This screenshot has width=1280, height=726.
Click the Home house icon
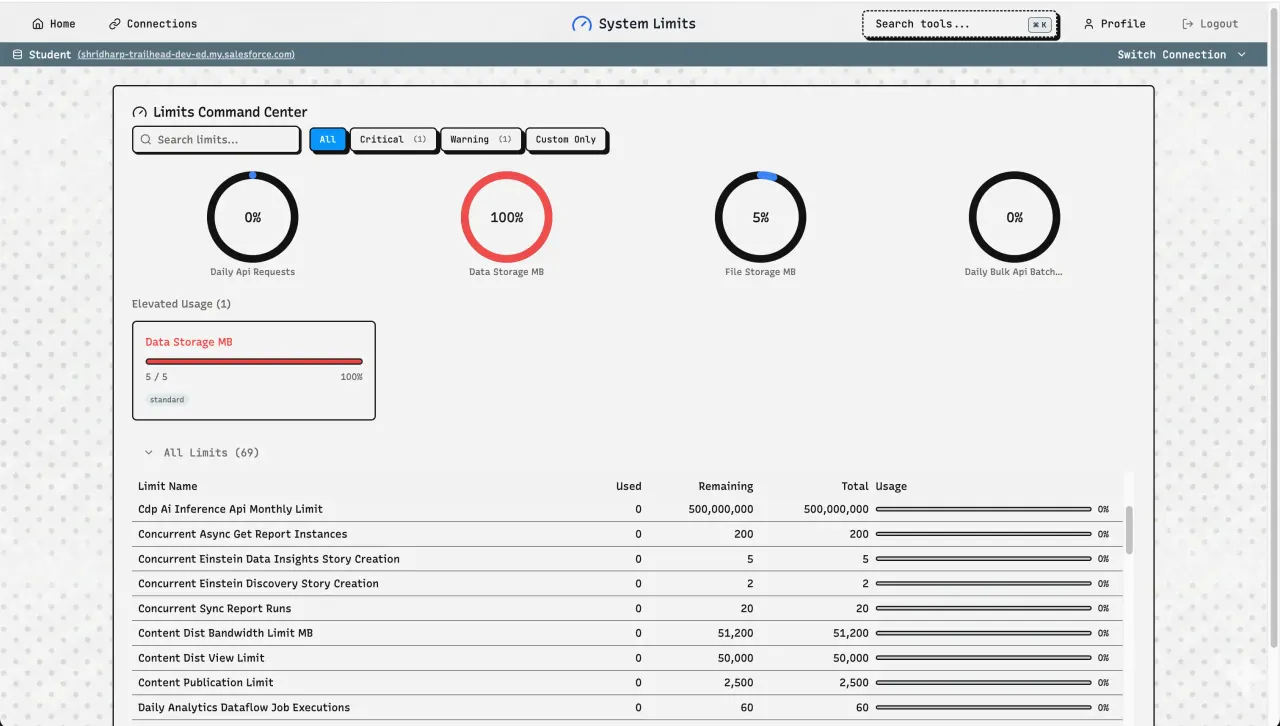pyautogui.click(x=38, y=24)
